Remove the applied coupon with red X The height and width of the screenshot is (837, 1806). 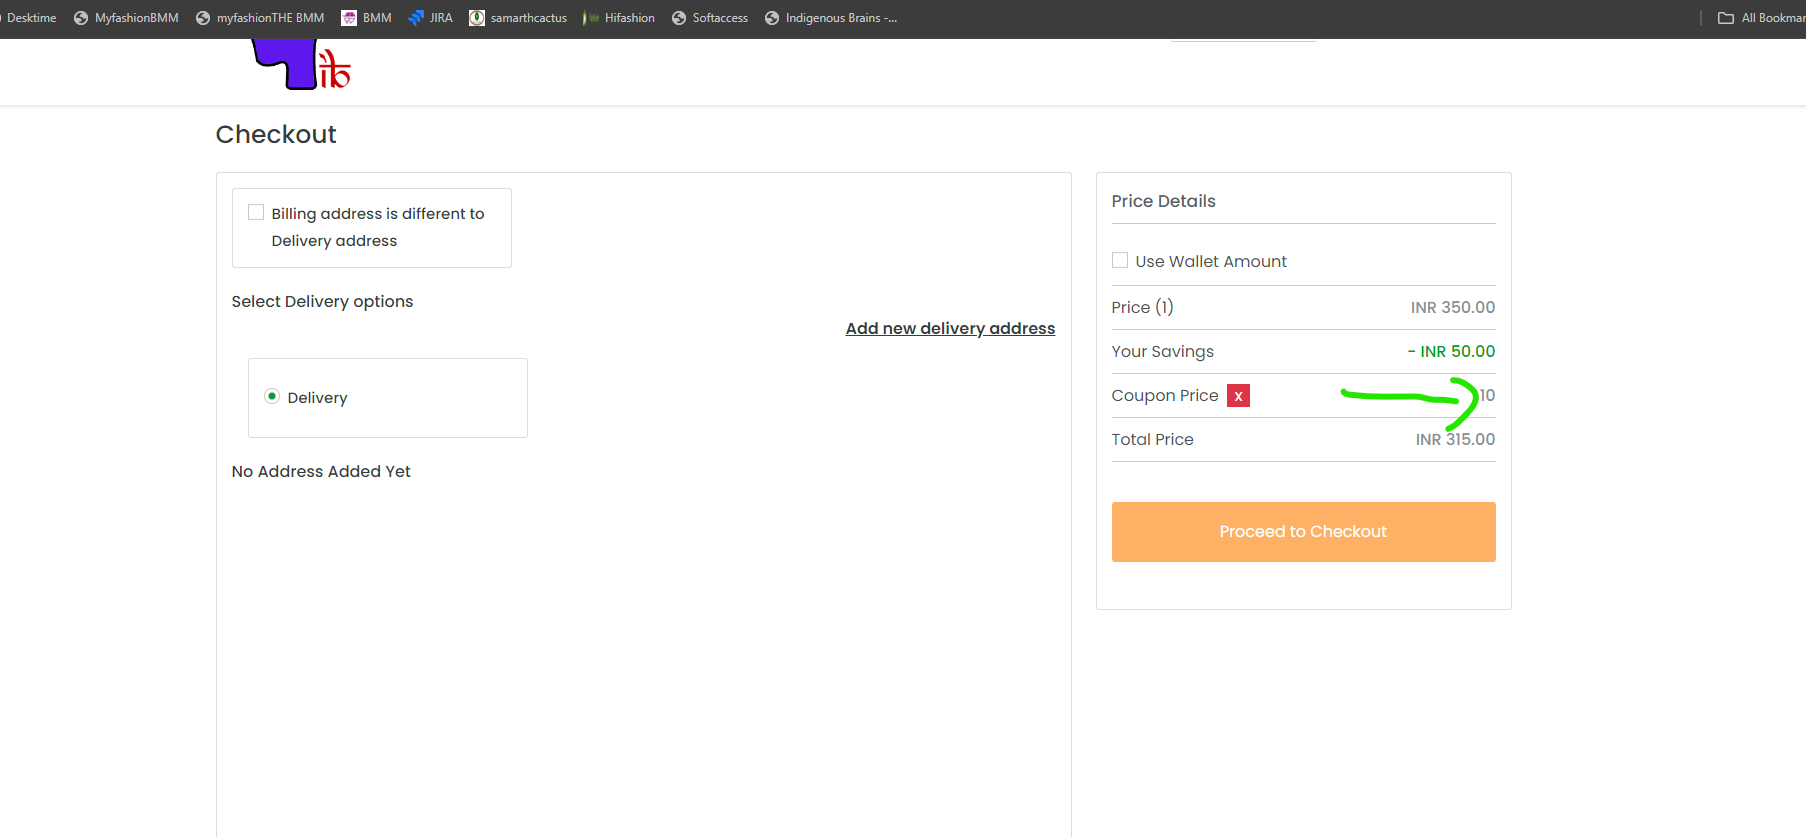click(x=1238, y=396)
